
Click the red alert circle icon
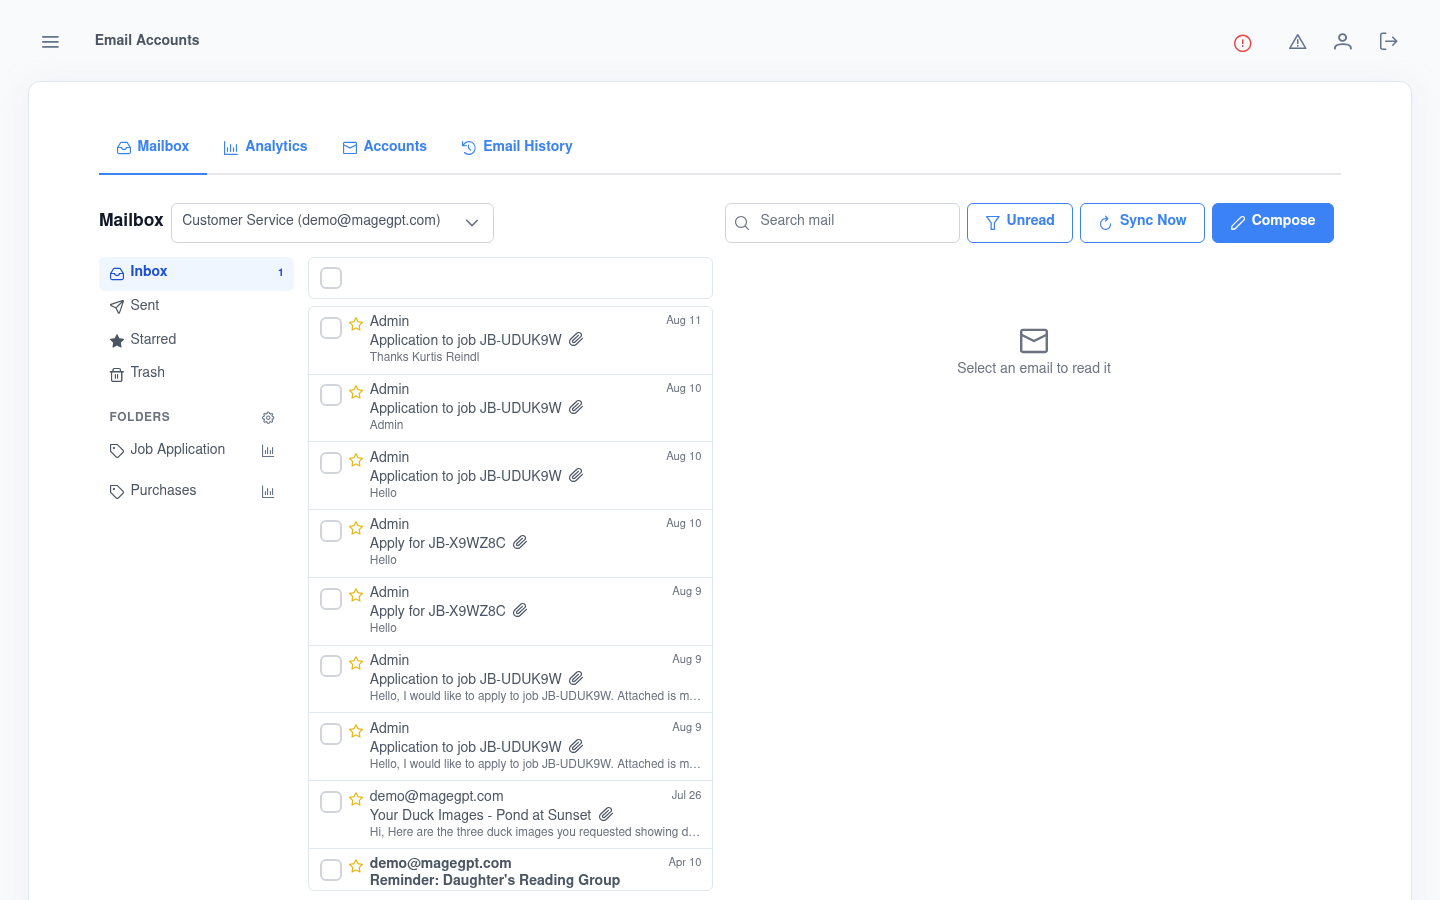point(1243,43)
